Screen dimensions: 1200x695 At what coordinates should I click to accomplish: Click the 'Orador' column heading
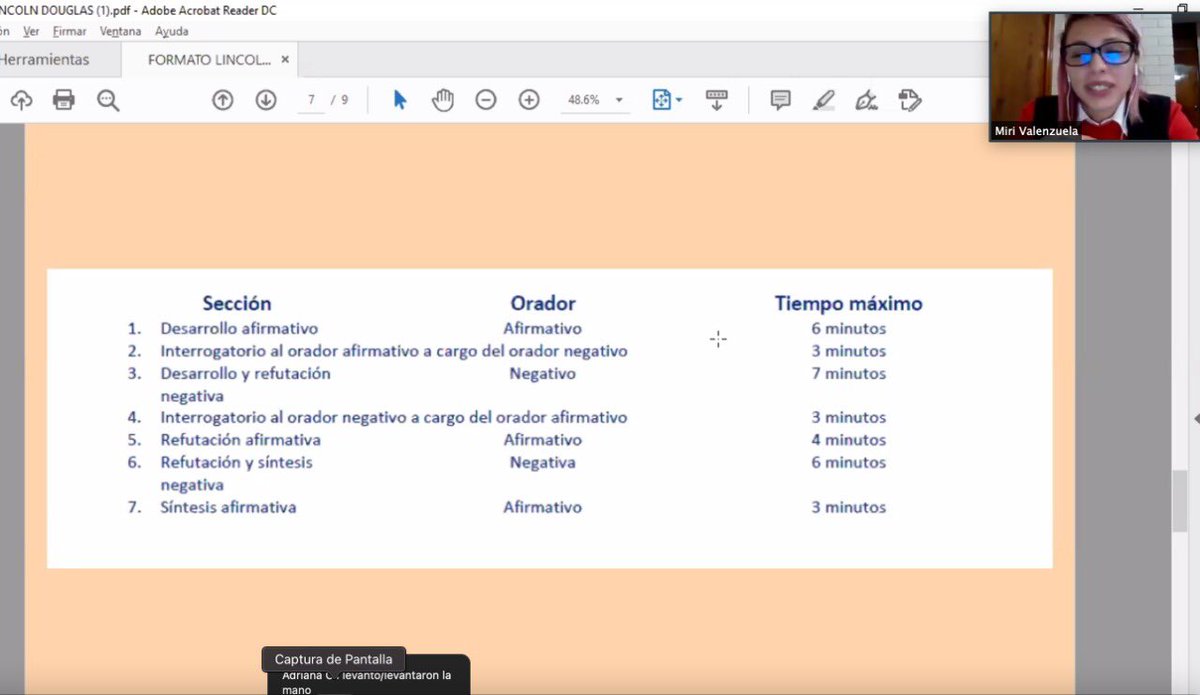(x=543, y=303)
